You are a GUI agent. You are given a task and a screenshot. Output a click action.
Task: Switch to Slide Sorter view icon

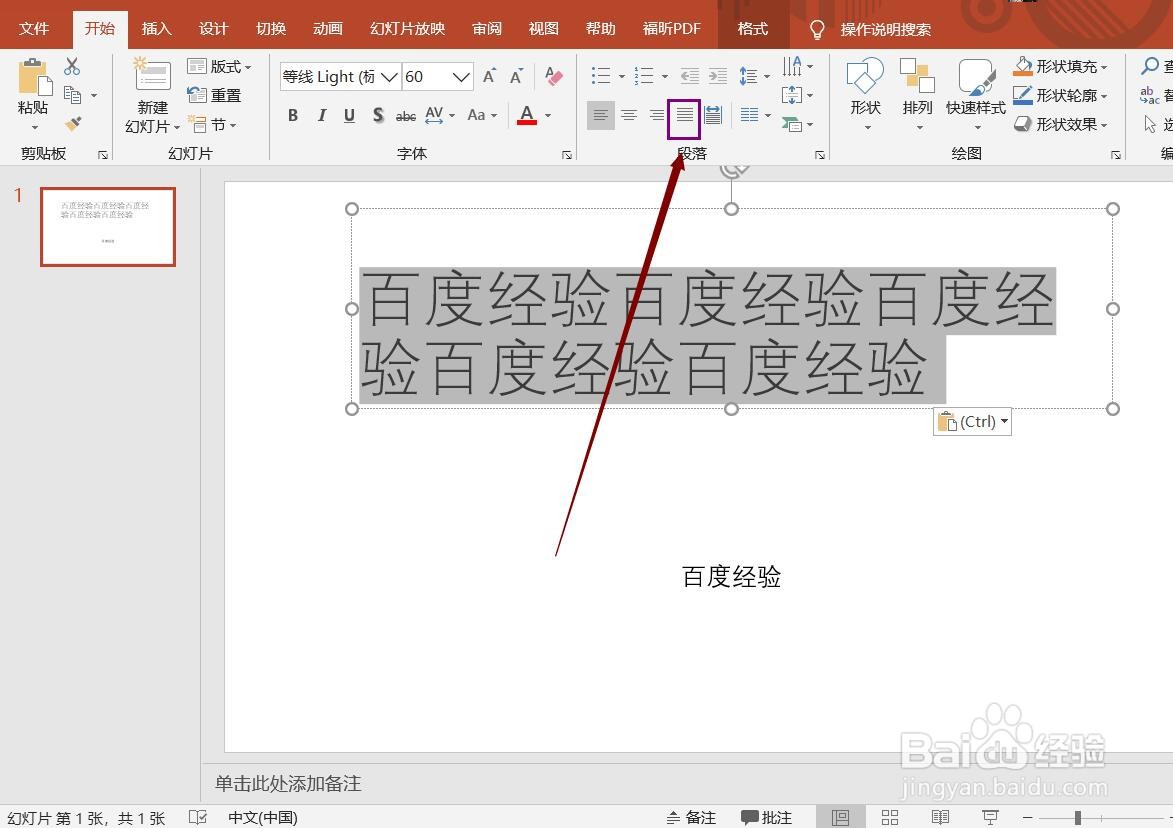889,818
